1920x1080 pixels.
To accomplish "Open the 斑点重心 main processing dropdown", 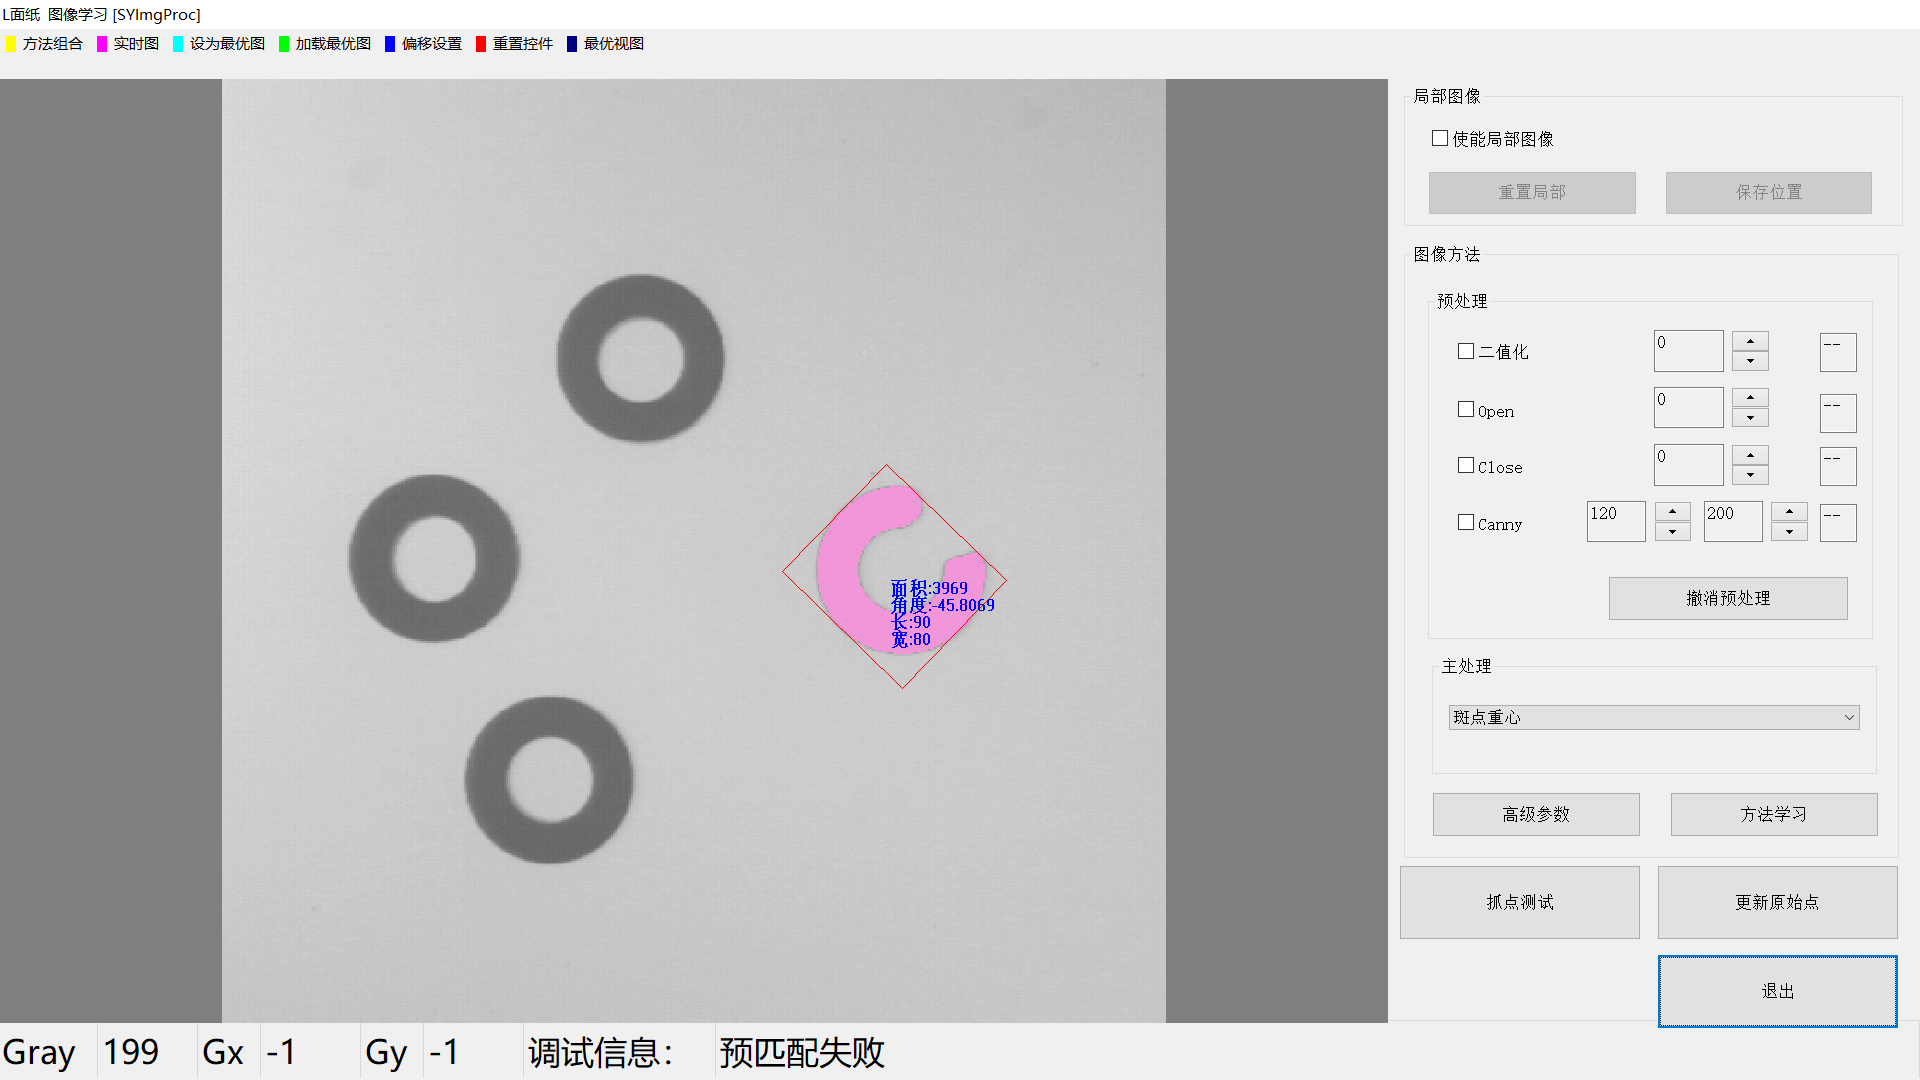I will [x=1653, y=717].
